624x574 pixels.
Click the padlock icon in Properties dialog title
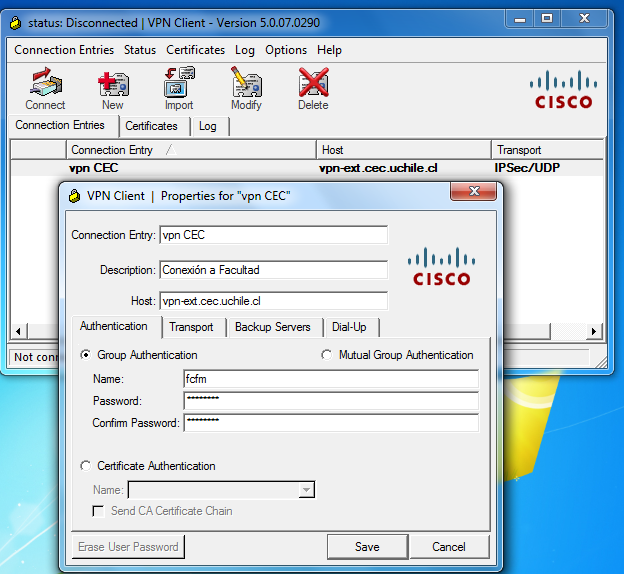coord(74,196)
